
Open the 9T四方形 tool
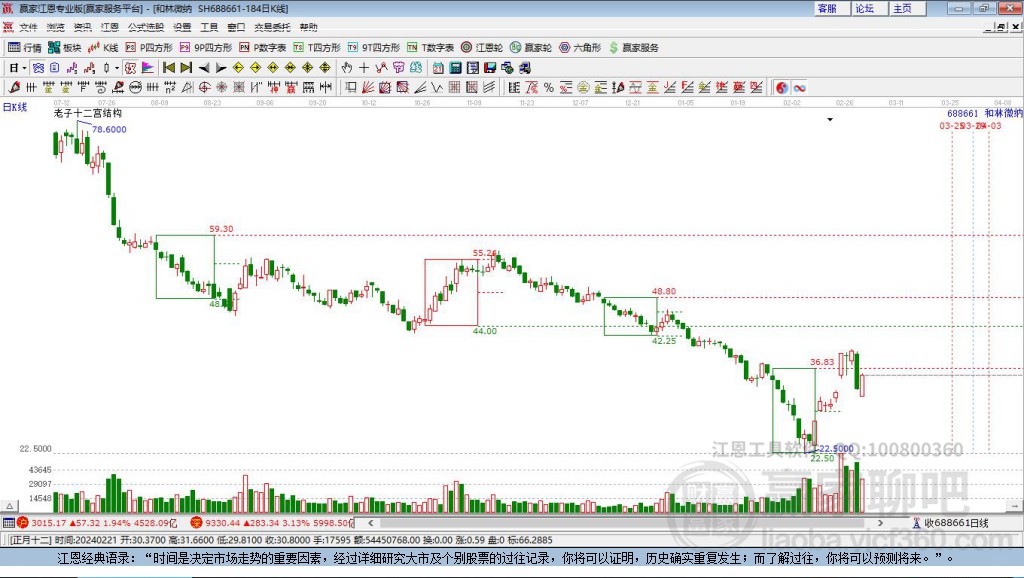374,48
